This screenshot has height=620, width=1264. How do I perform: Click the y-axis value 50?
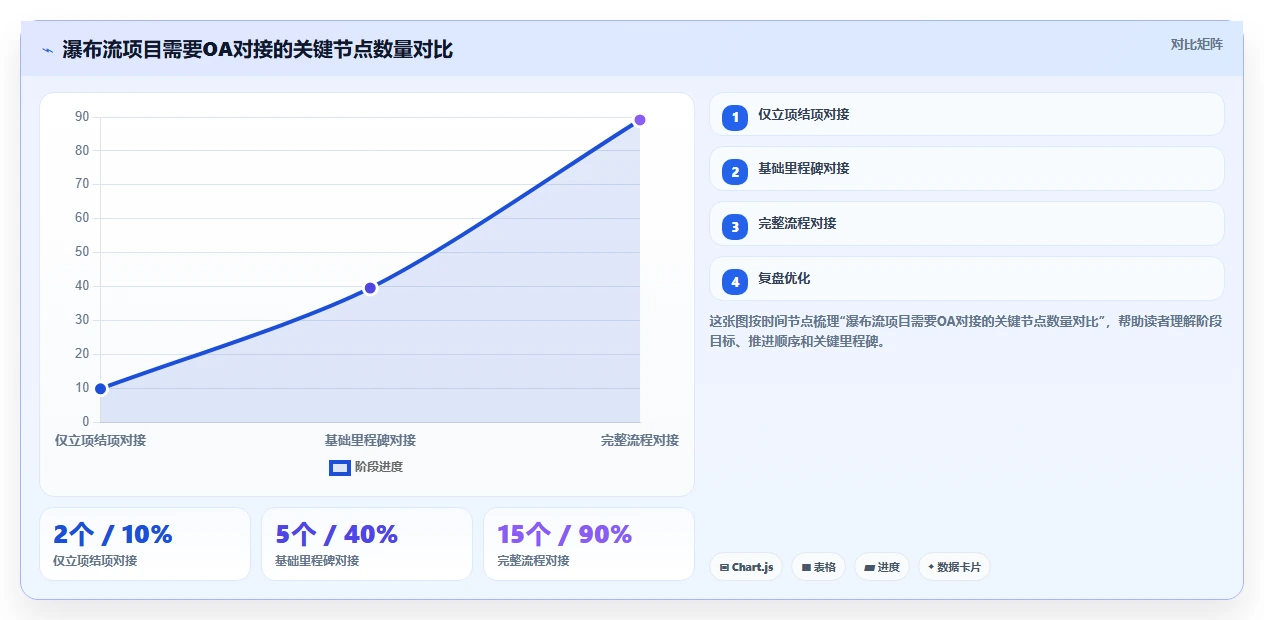82,252
